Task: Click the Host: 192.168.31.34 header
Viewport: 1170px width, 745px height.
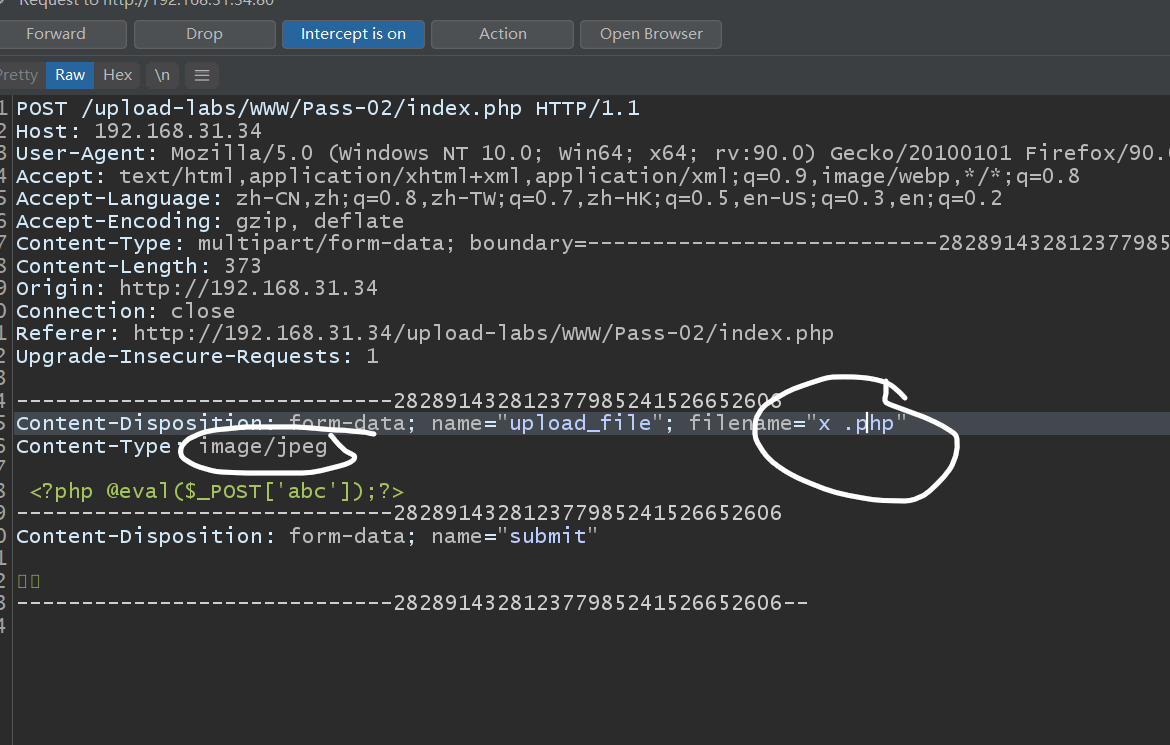Action: click(139, 131)
